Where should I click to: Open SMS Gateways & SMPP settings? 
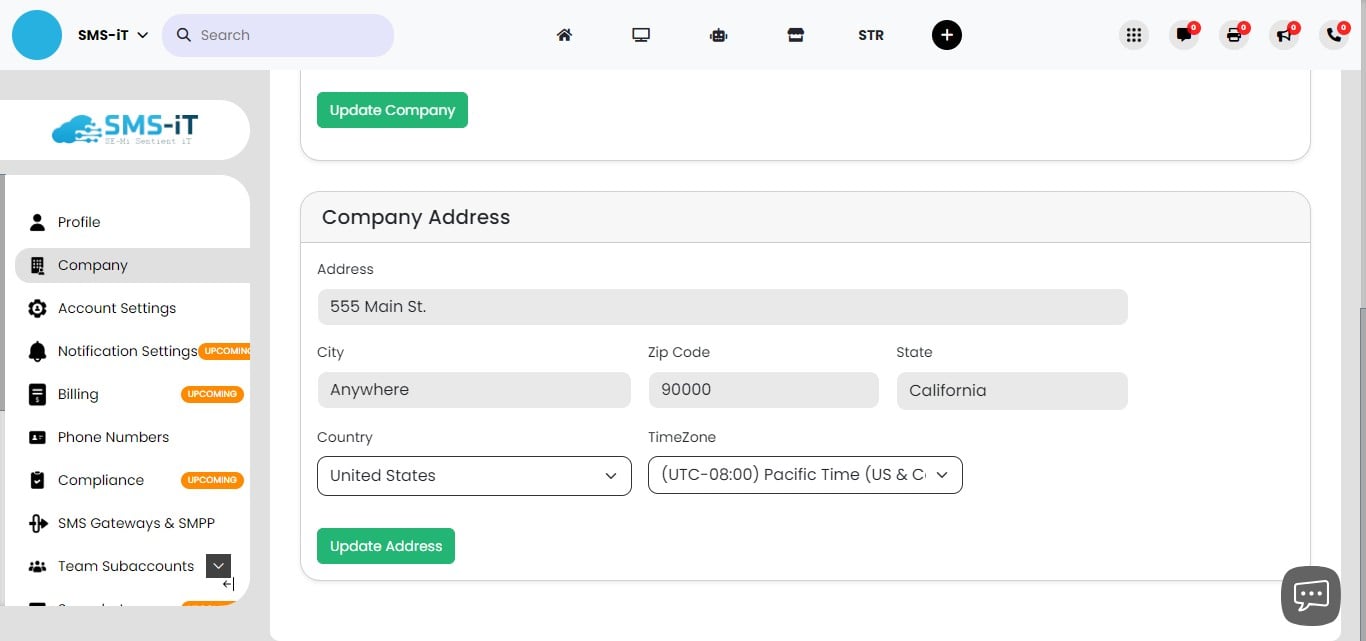[x=136, y=523]
